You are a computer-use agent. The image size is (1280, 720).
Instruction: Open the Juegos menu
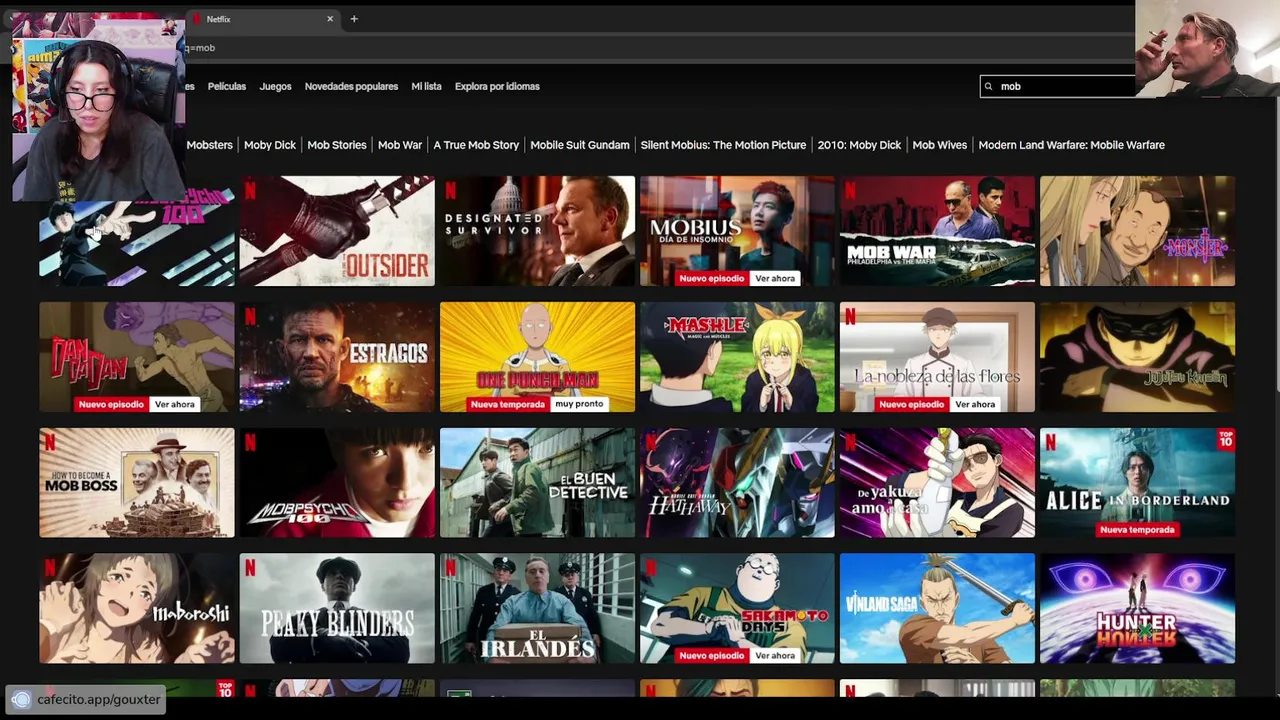click(x=275, y=87)
